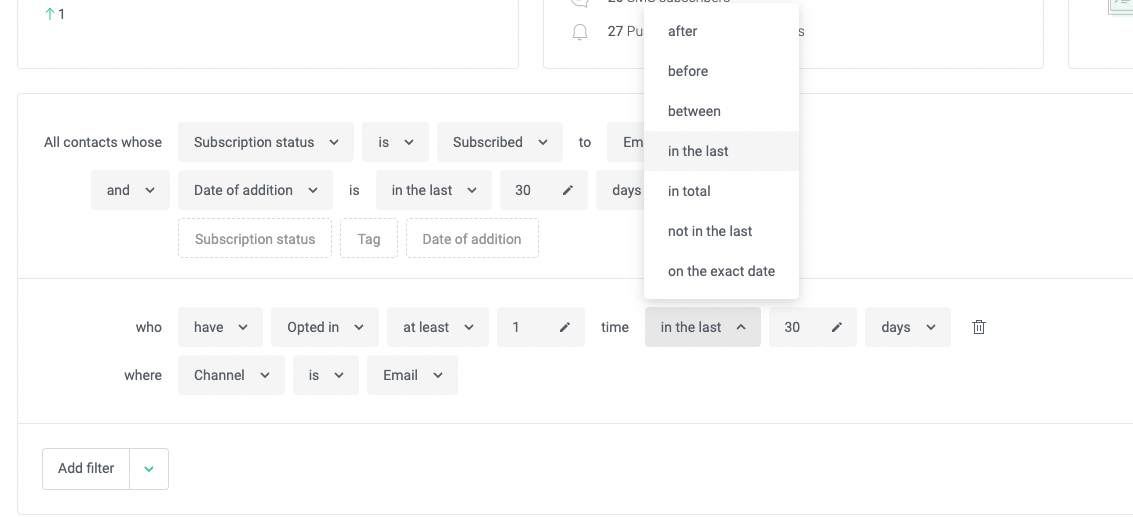Expand the Add filter arrow menu
This screenshot has width=1133, height=517.
(x=149, y=469)
